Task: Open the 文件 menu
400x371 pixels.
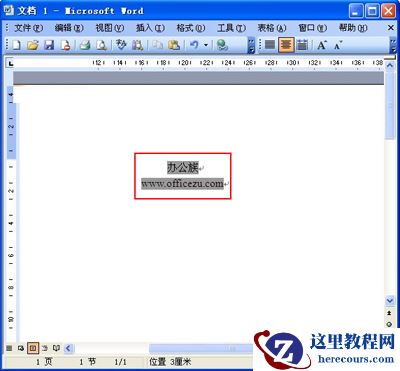Action: click(x=28, y=28)
